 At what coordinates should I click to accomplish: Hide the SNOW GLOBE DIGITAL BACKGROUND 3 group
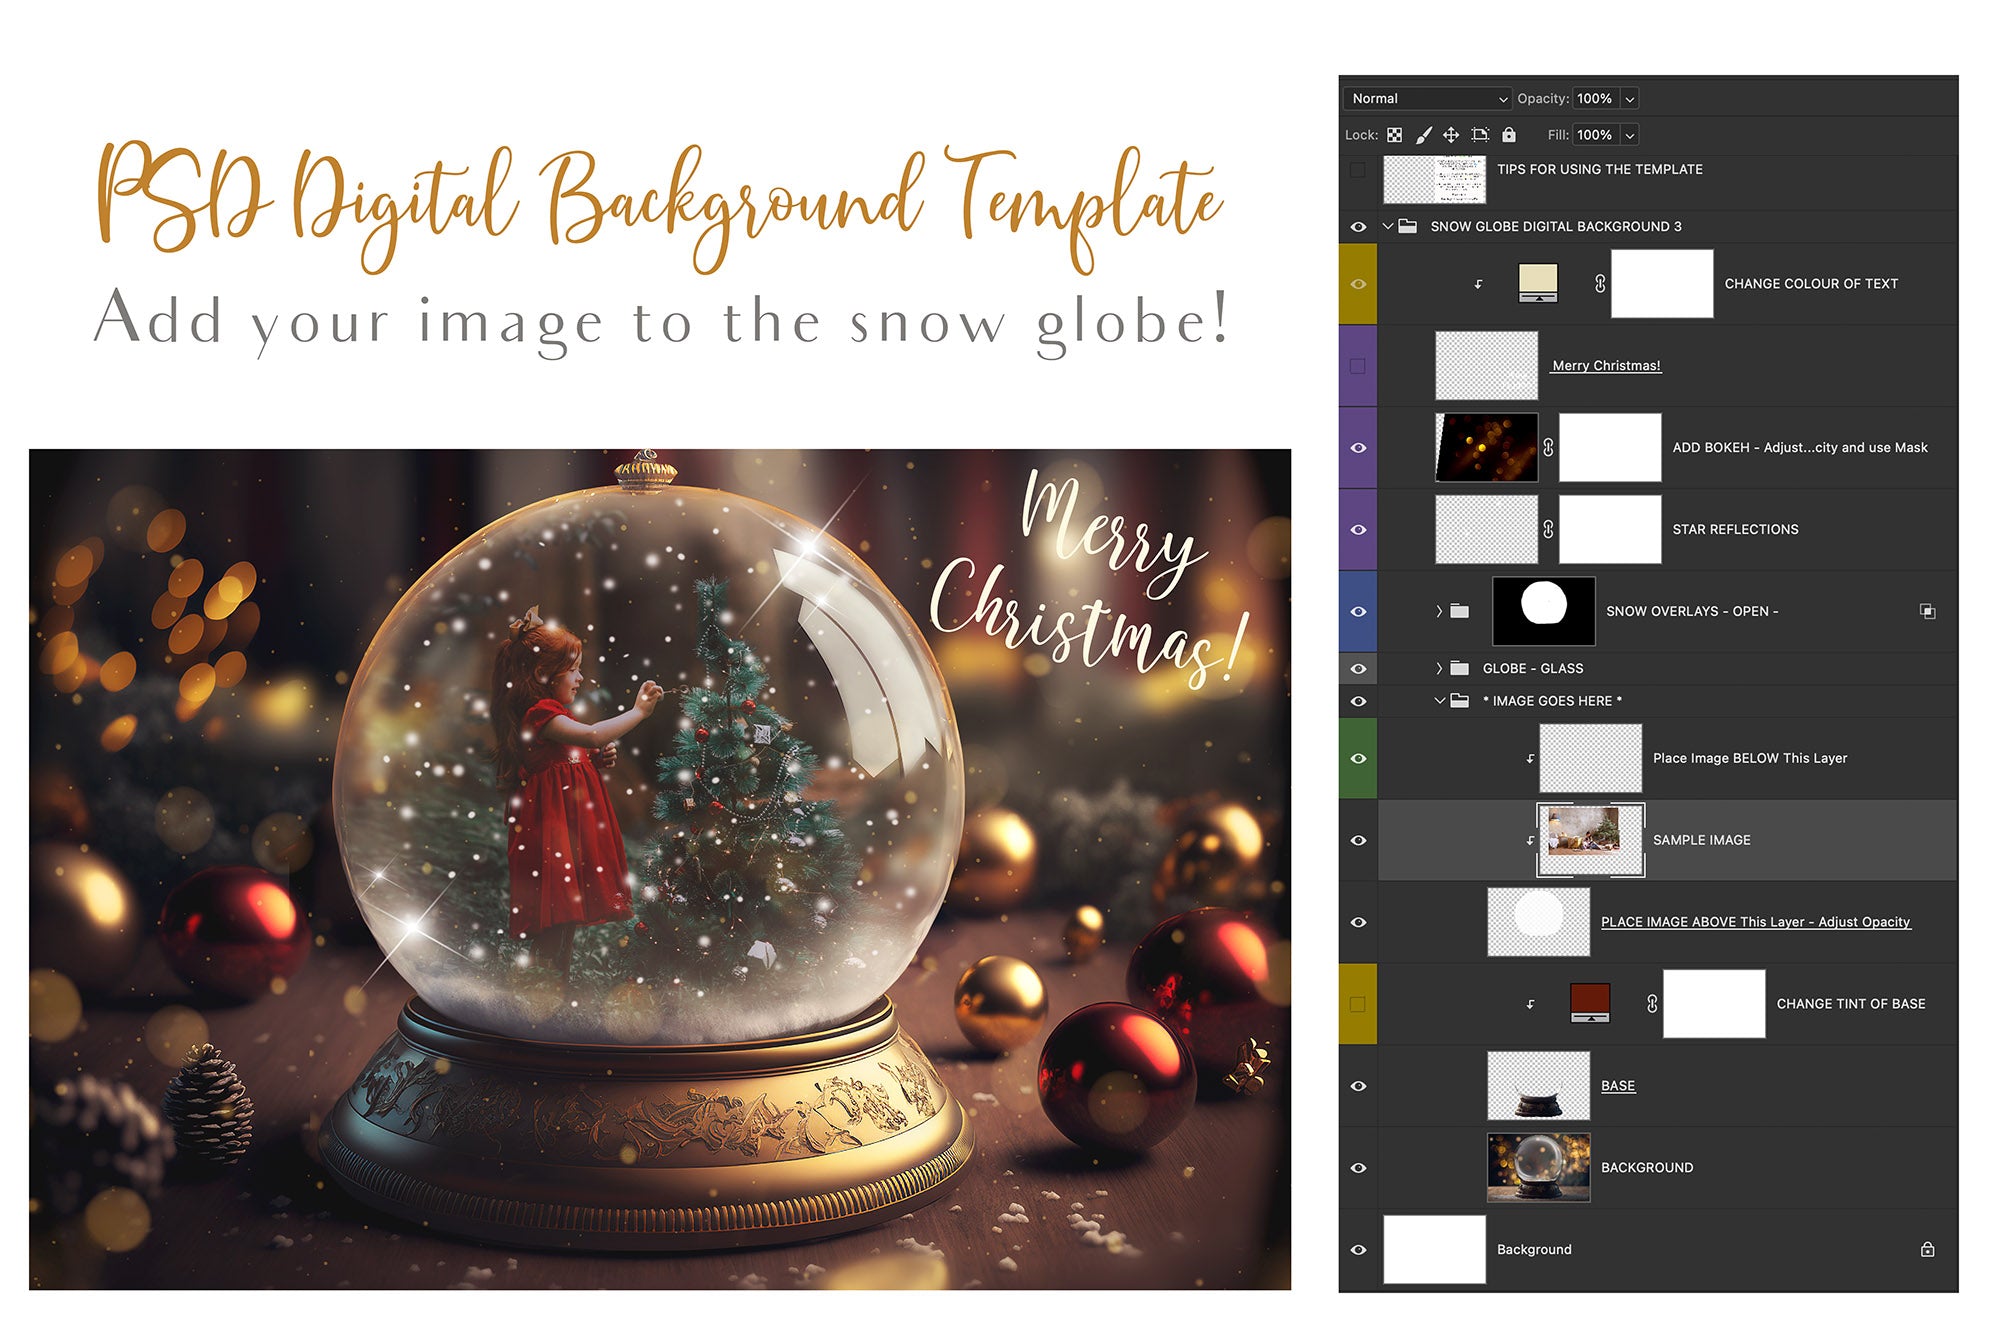point(1358,226)
